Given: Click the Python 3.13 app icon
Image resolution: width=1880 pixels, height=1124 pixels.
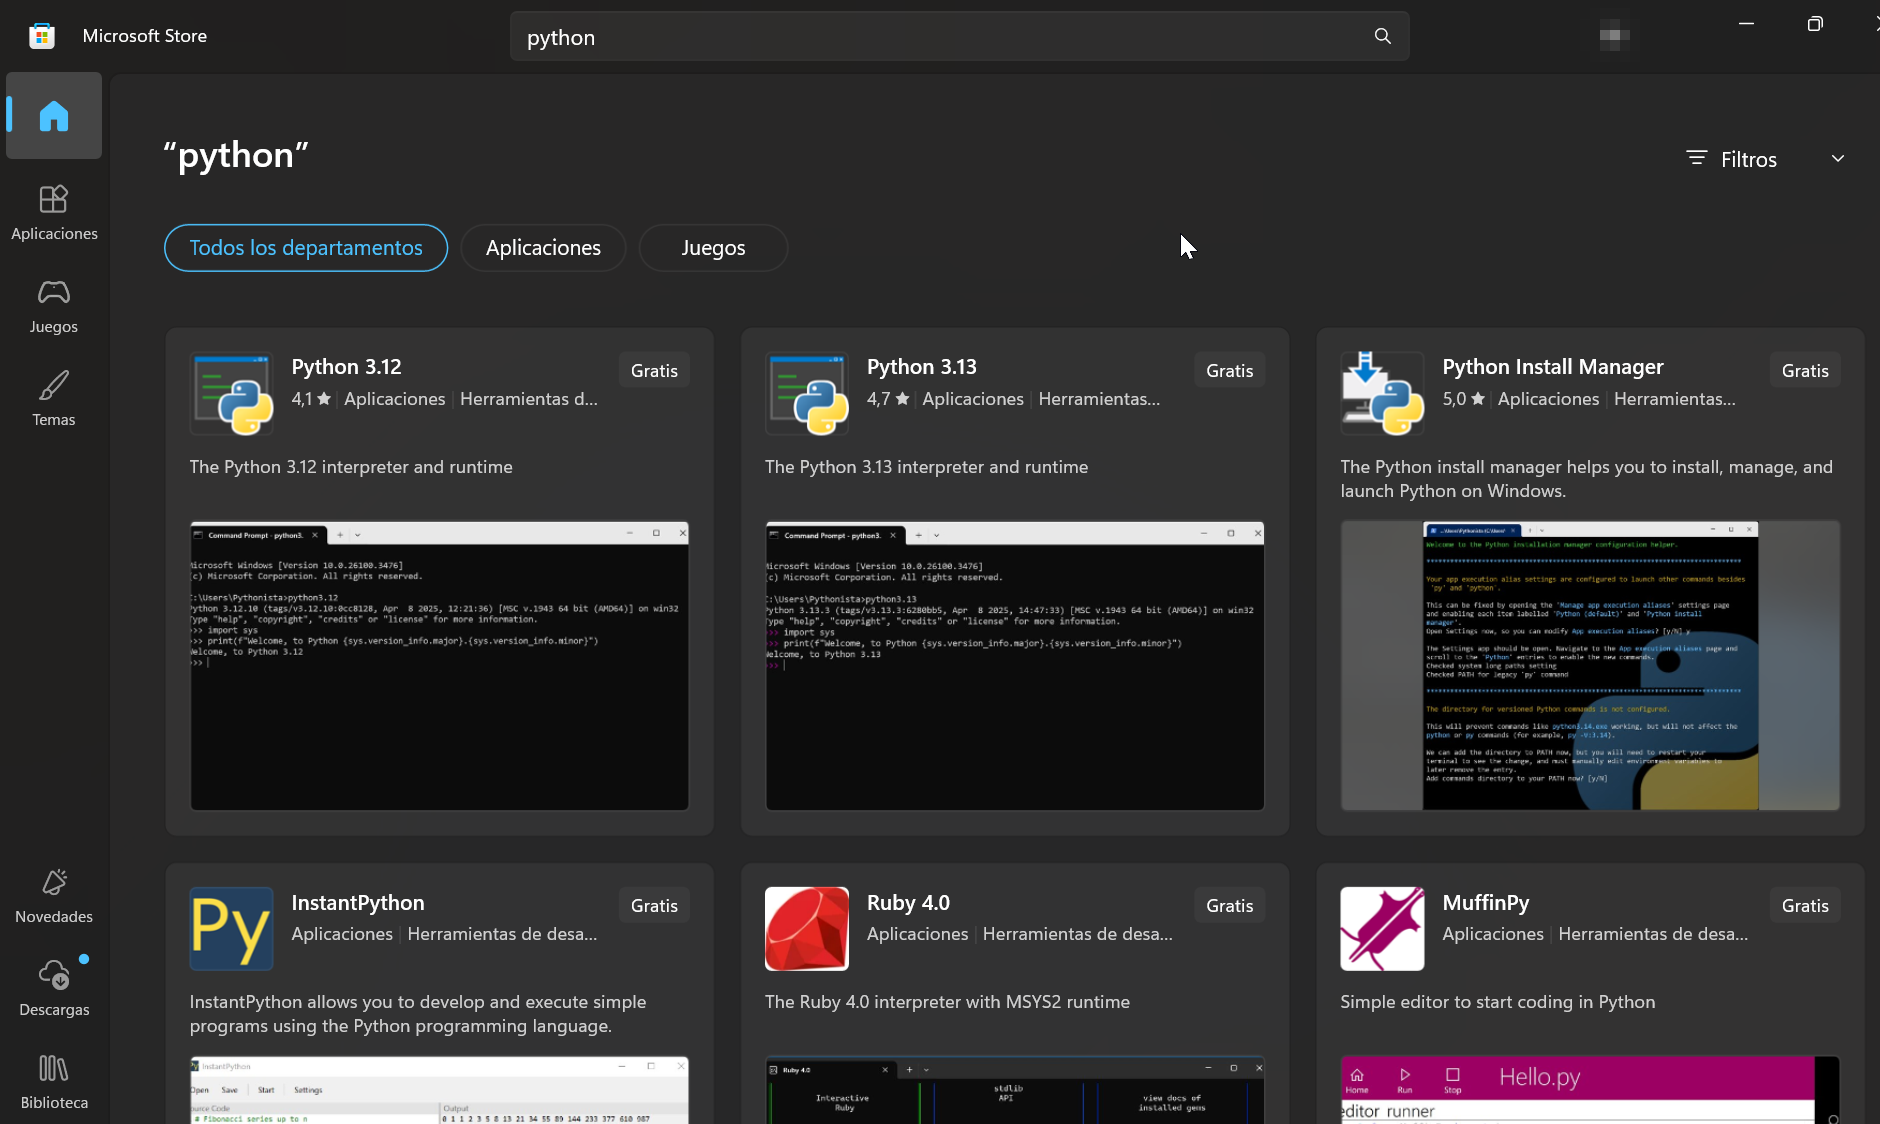Looking at the screenshot, I should (807, 393).
